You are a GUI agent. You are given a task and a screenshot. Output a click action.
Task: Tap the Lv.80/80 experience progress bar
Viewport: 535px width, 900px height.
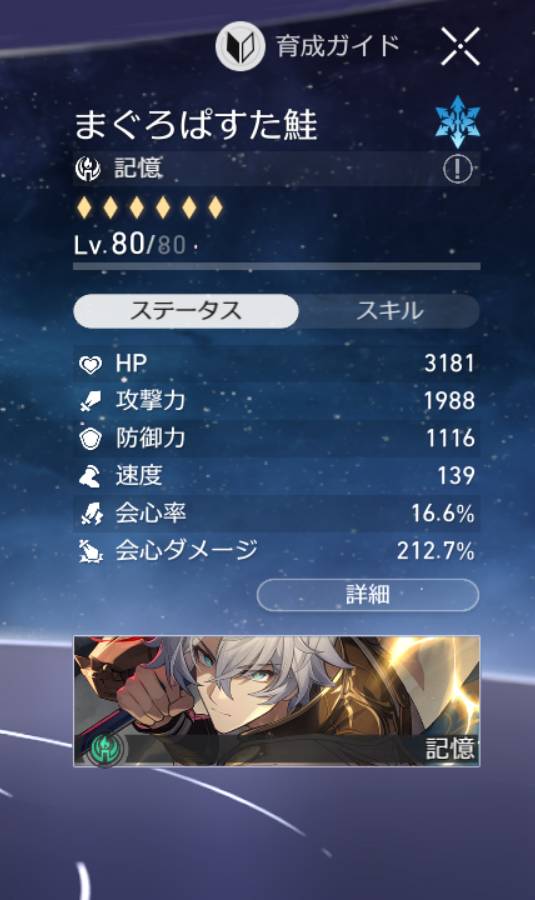(x=277, y=266)
